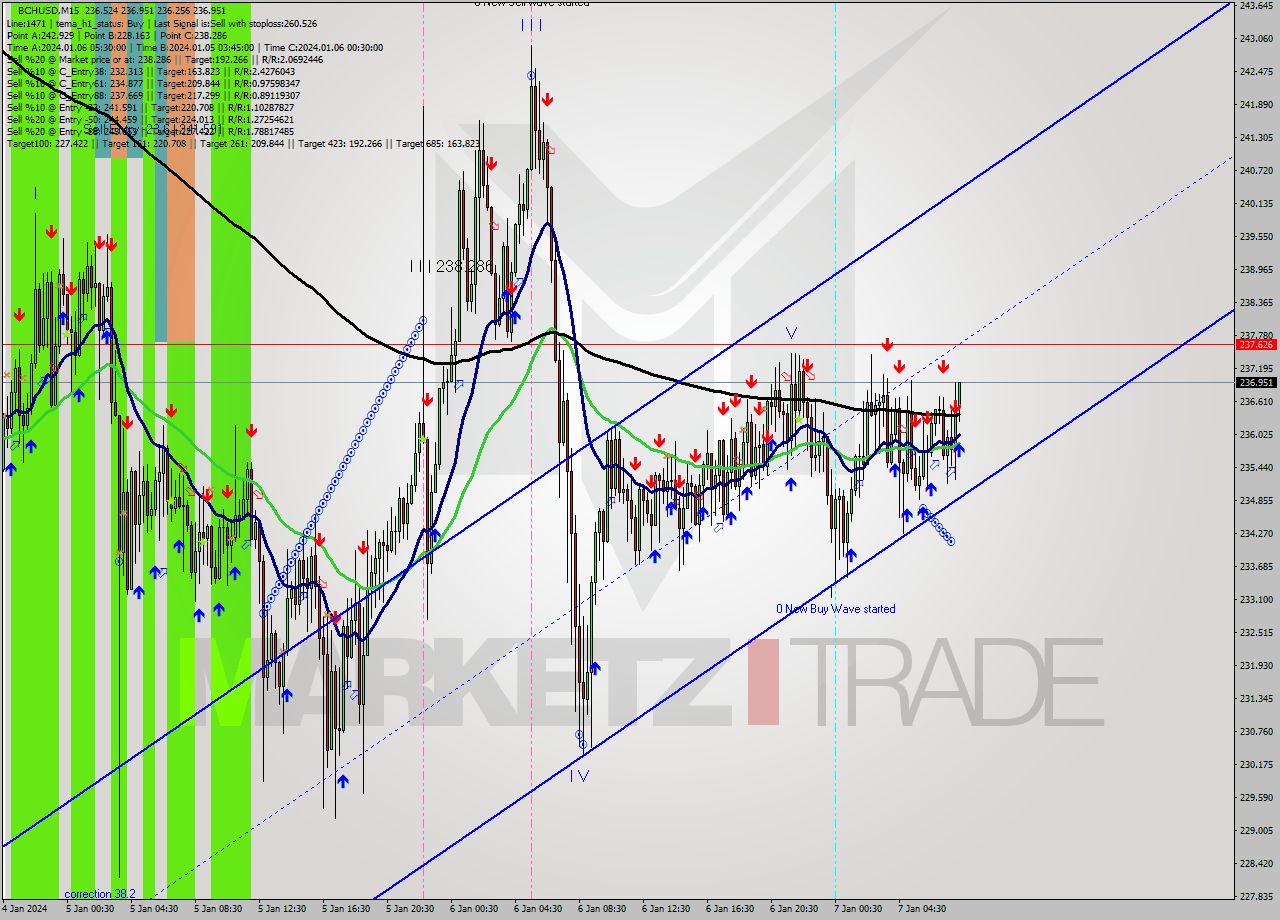The image size is (1280, 920).
Task: Click the '5 Jan 20:30' time label
Action: pyautogui.click(x=410, y=909)
